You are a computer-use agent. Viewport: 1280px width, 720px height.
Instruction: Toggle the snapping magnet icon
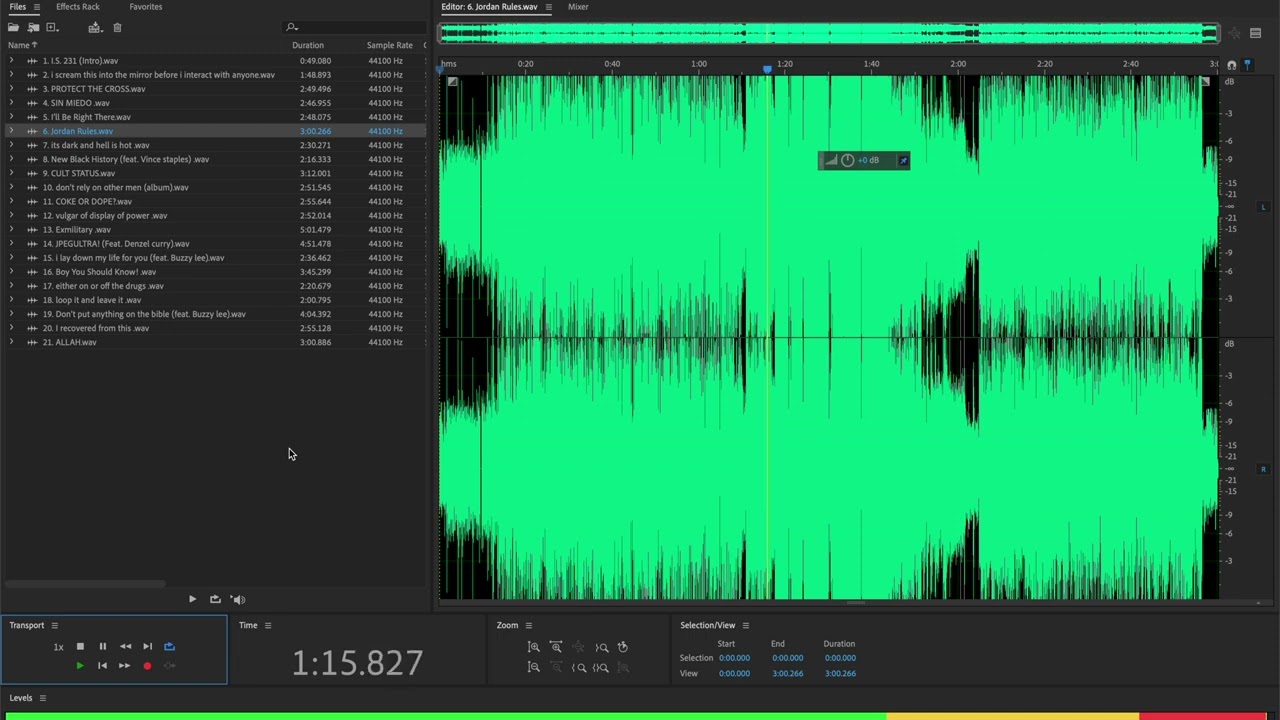pyautogui.click(x=1232, y=65)
